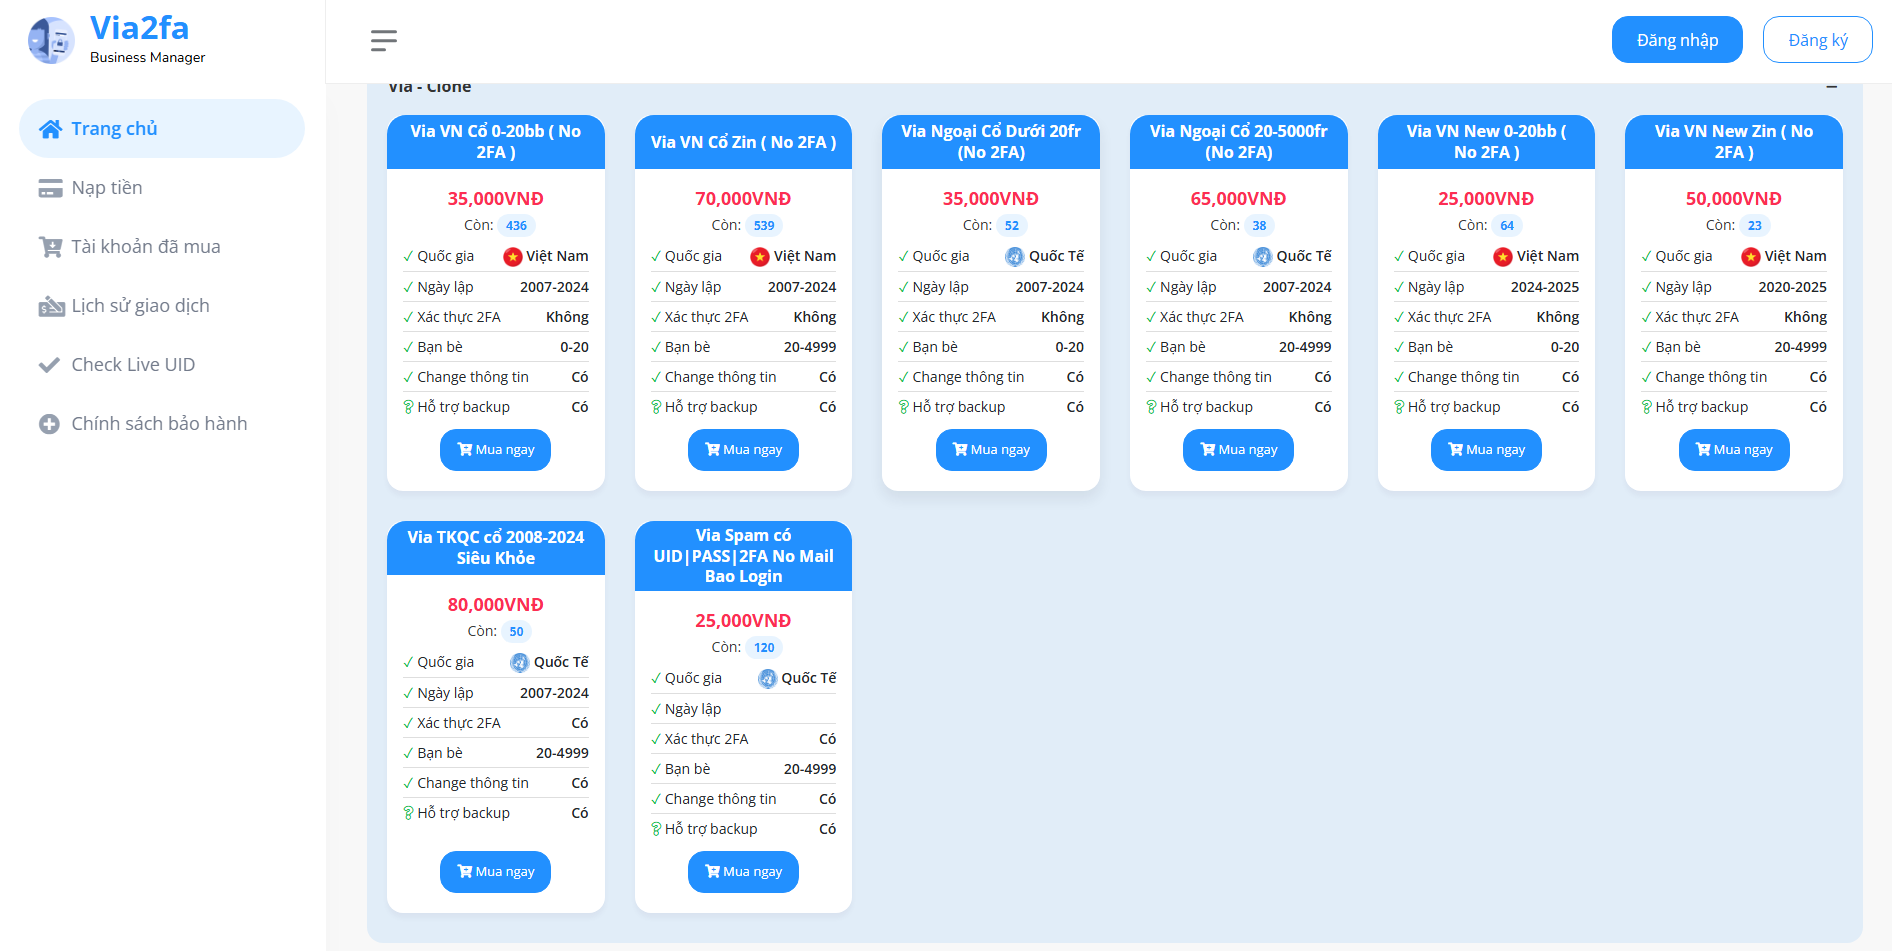Viewport: 1892px width, 951px height.
Task: Click the cart icon for Tài khoản đã mua
Action: (x=50, y=247)
